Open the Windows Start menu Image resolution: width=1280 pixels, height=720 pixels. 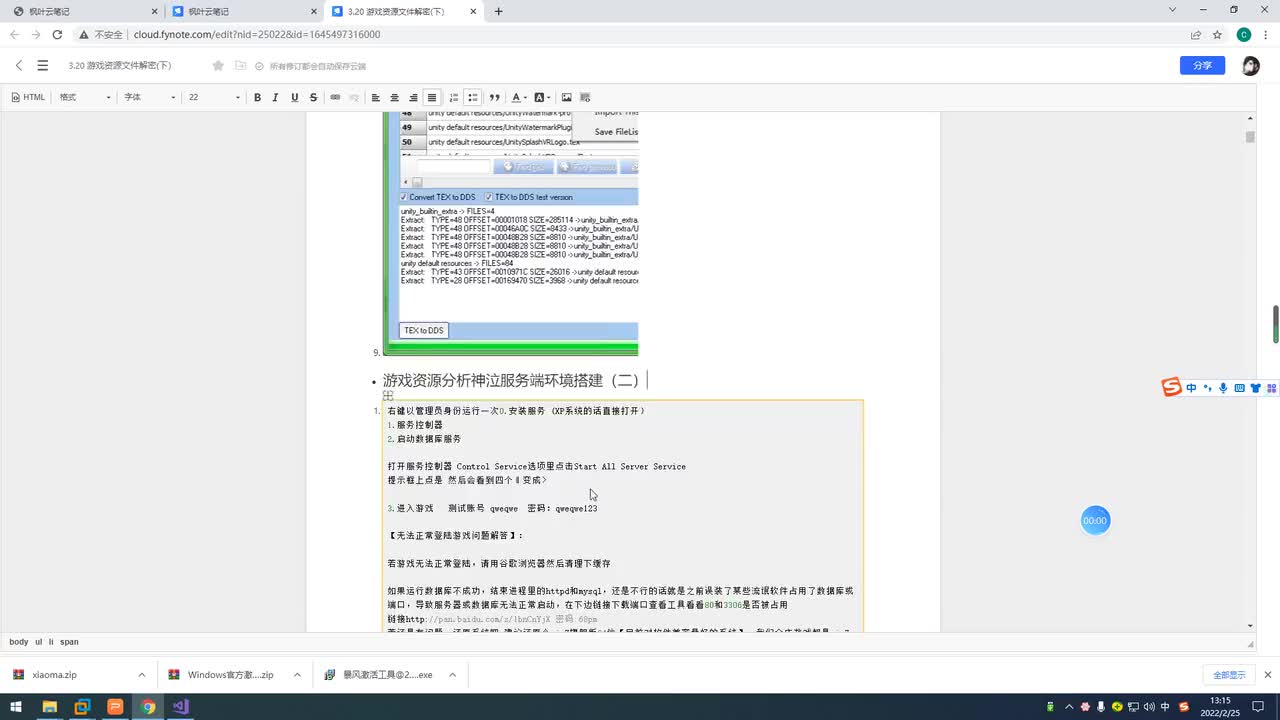click(x=15, y=707)
